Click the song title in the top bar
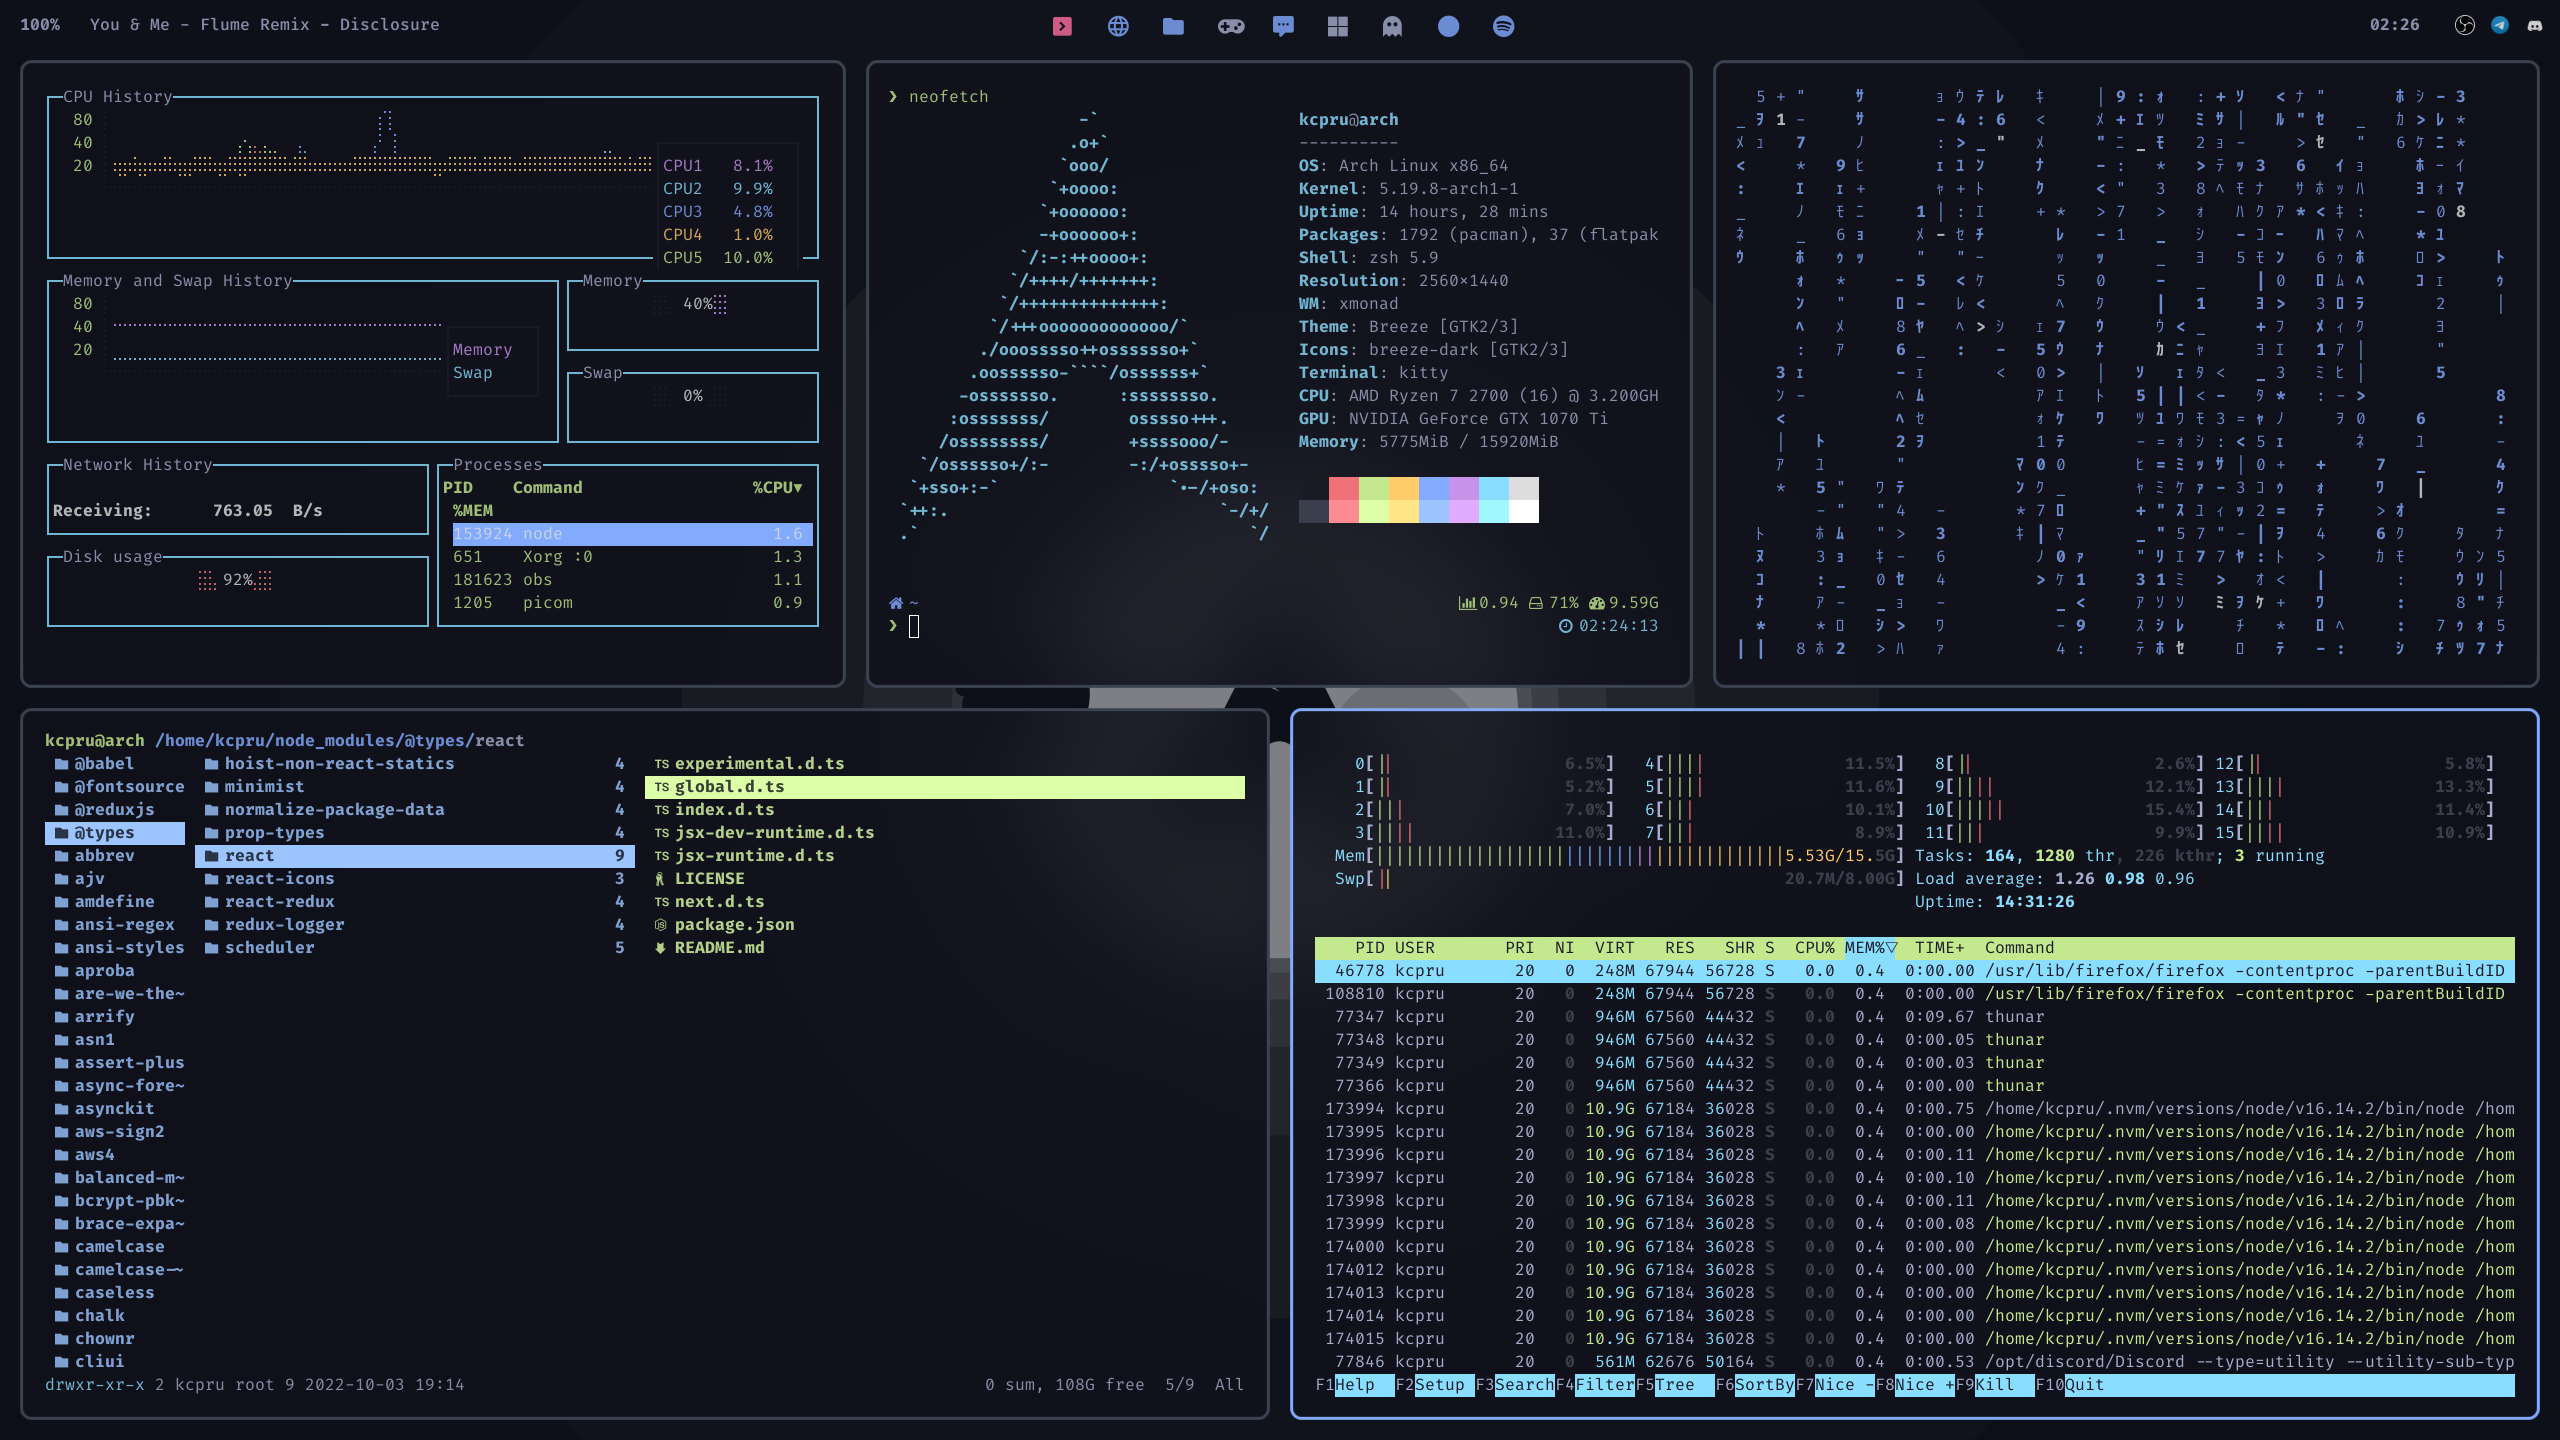This screenshot has width=2560, height=1440. (x=264, y=25)
